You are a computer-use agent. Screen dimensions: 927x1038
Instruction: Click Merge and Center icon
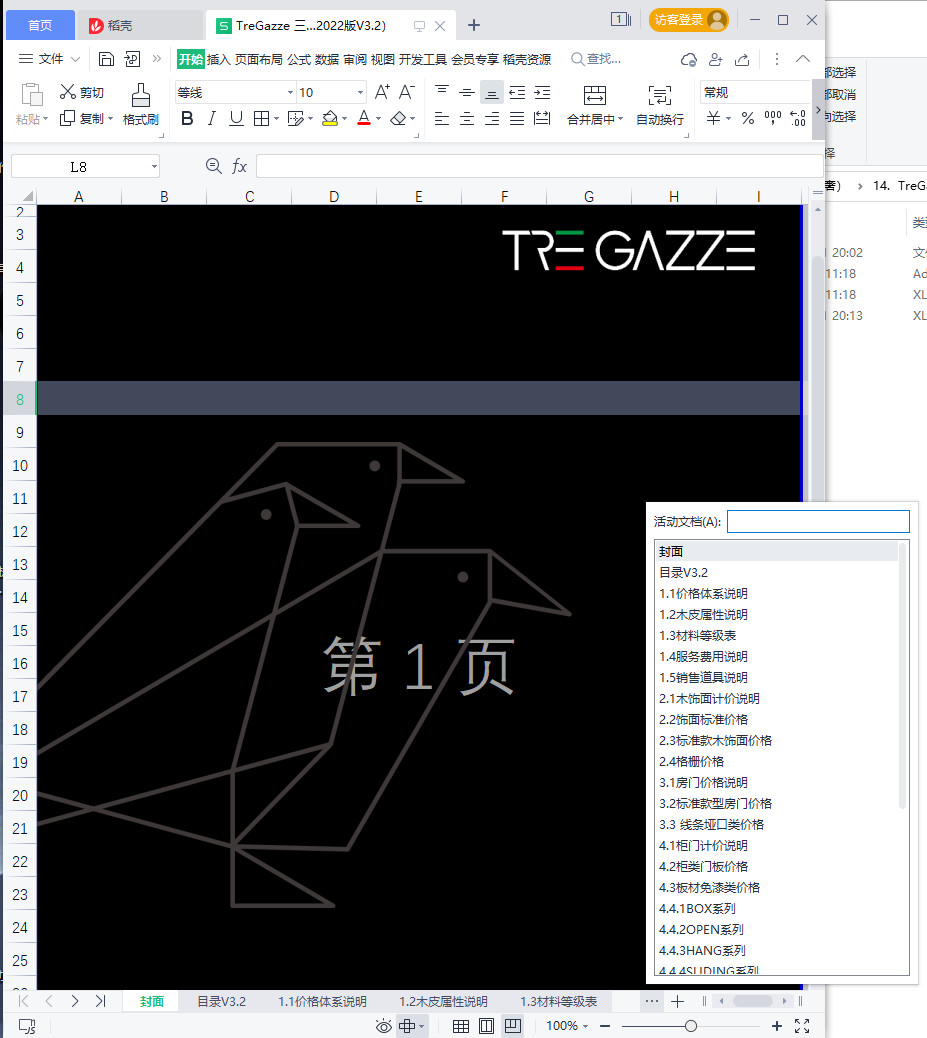(595, 95)
